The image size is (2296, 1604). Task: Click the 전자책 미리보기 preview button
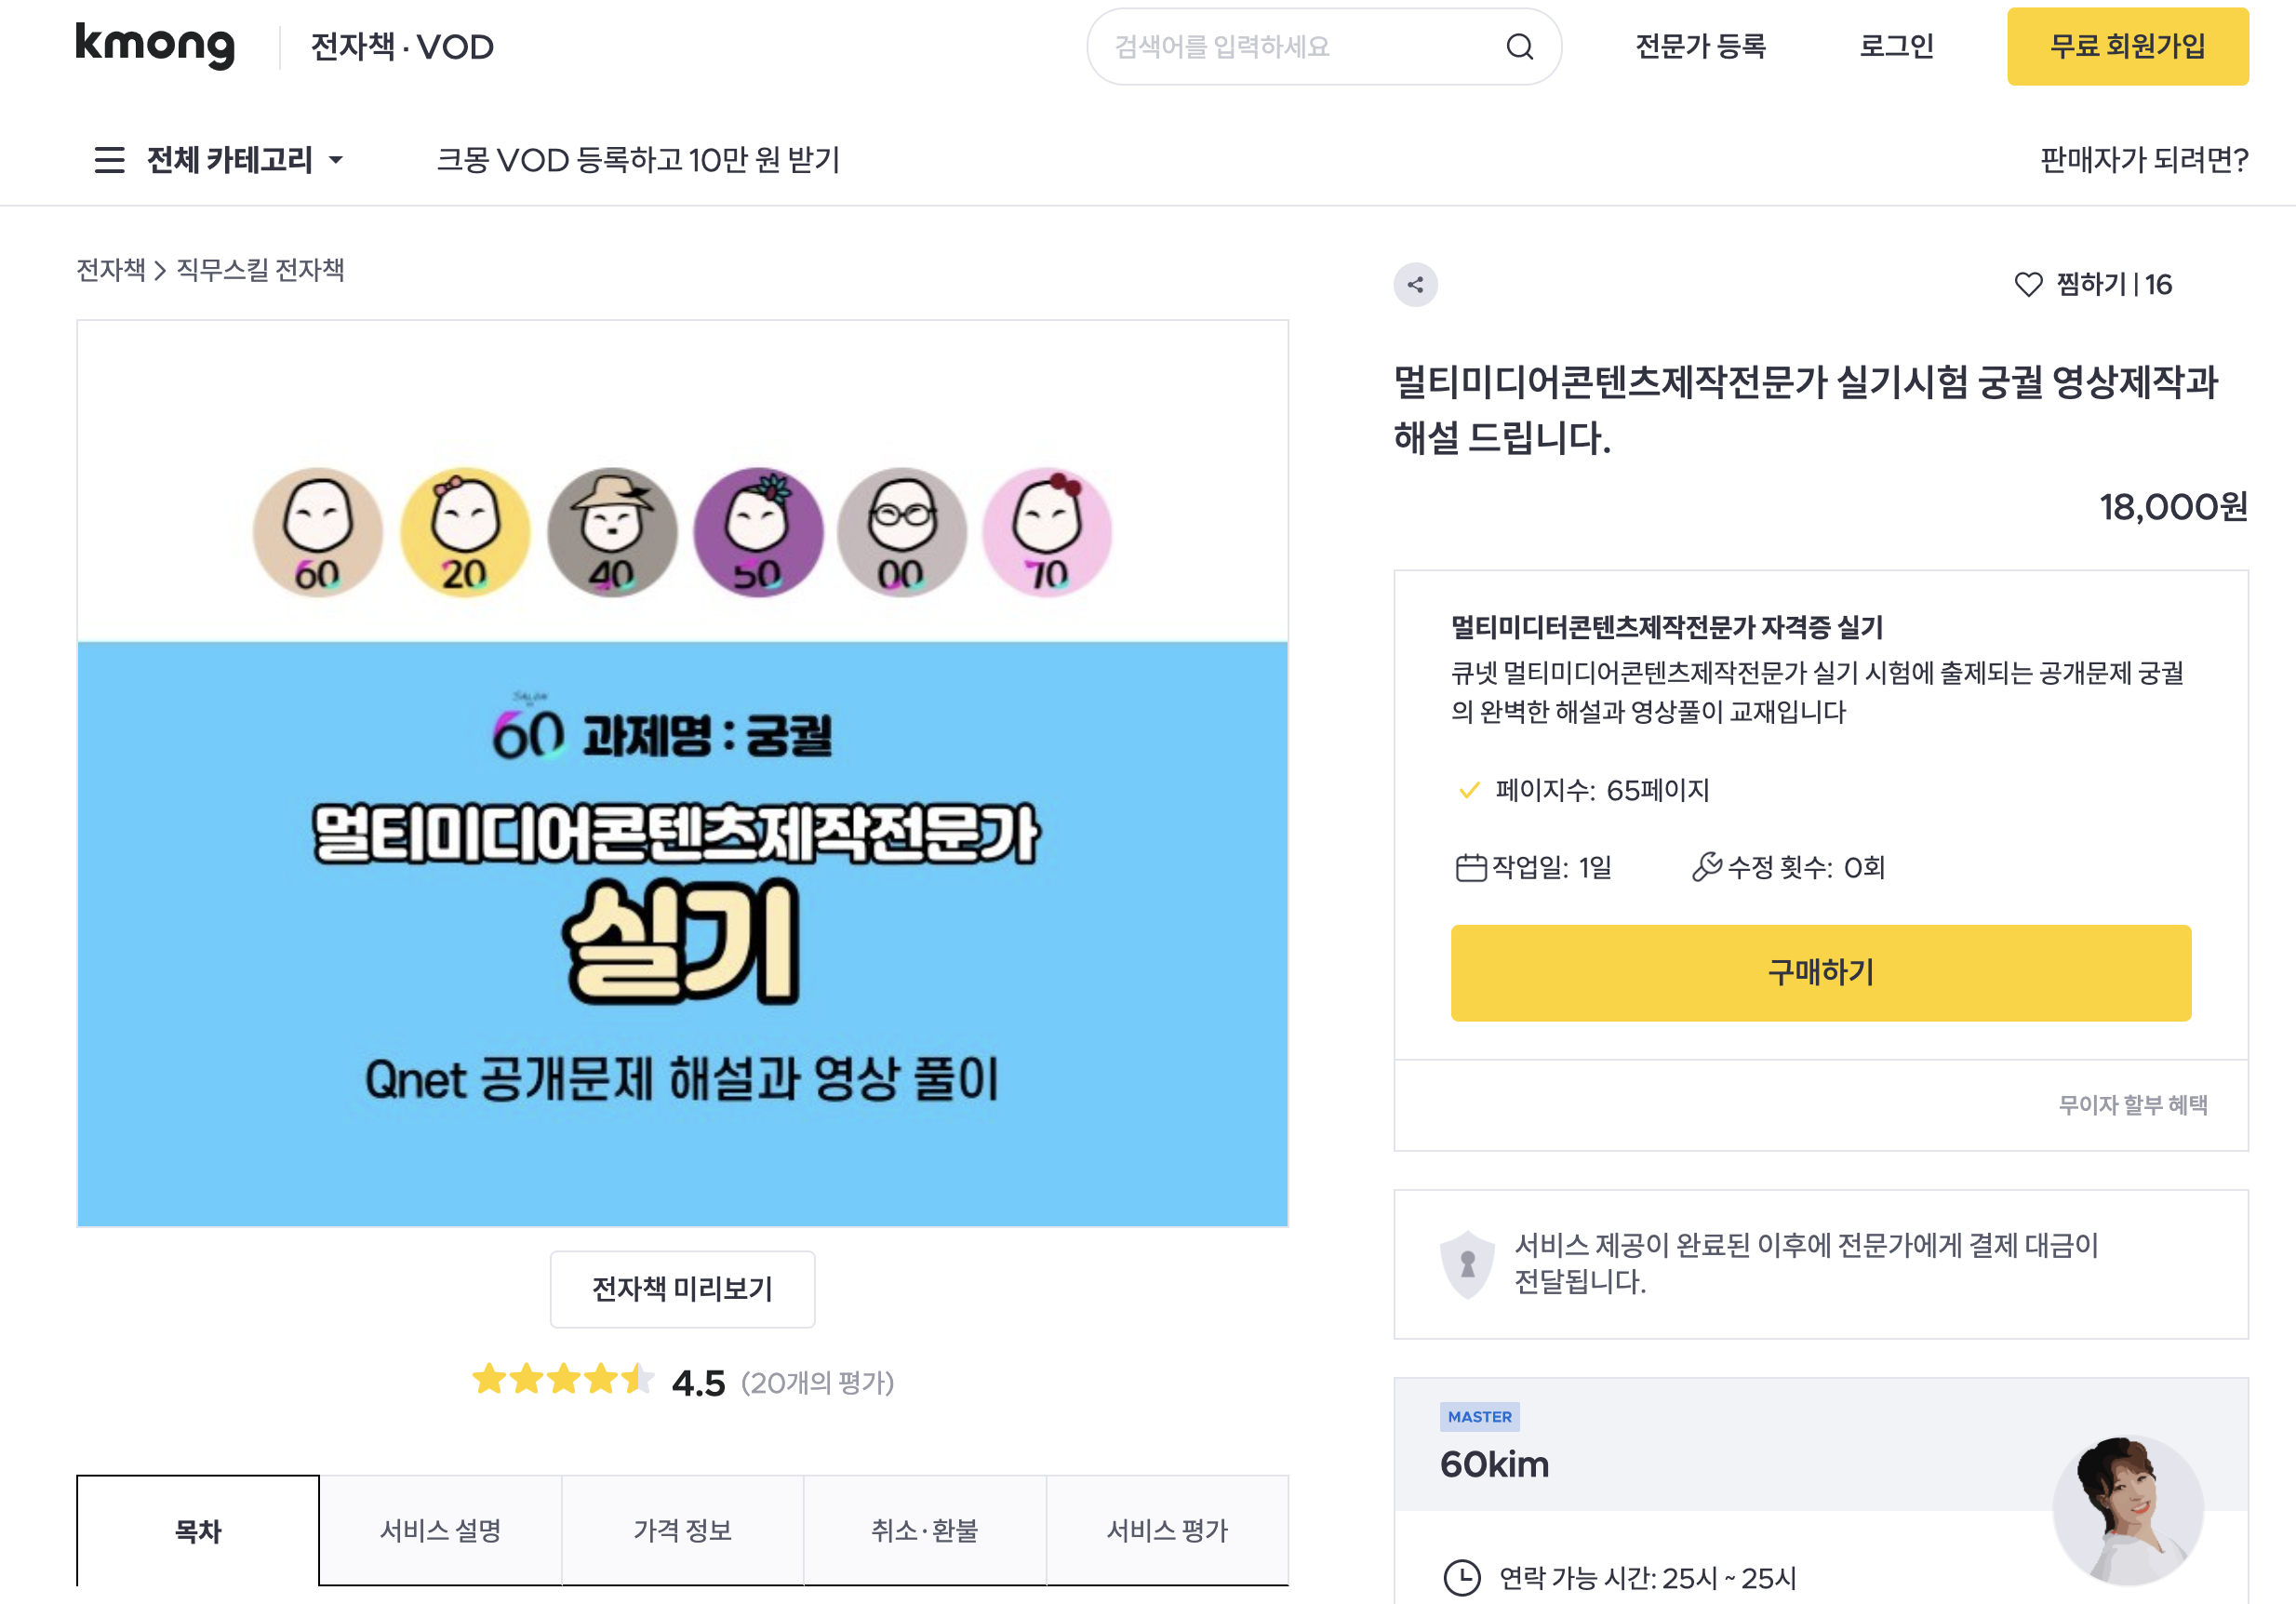click(682, 1289)
